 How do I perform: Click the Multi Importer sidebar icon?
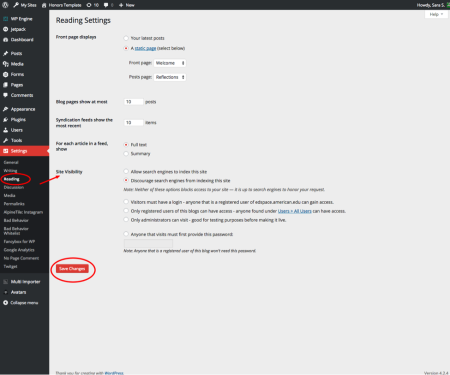pos(5,282)
